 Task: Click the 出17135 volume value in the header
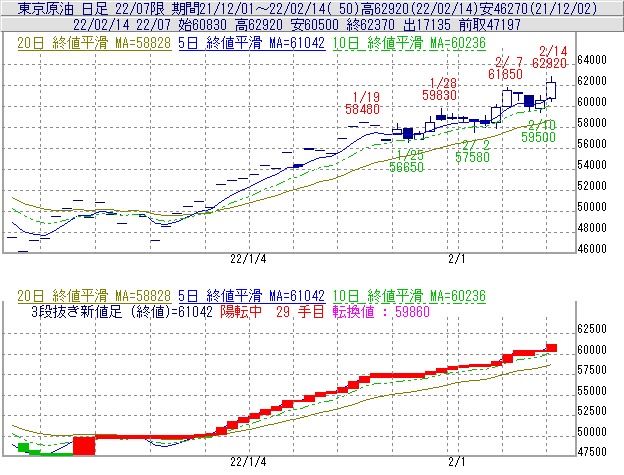427,25
